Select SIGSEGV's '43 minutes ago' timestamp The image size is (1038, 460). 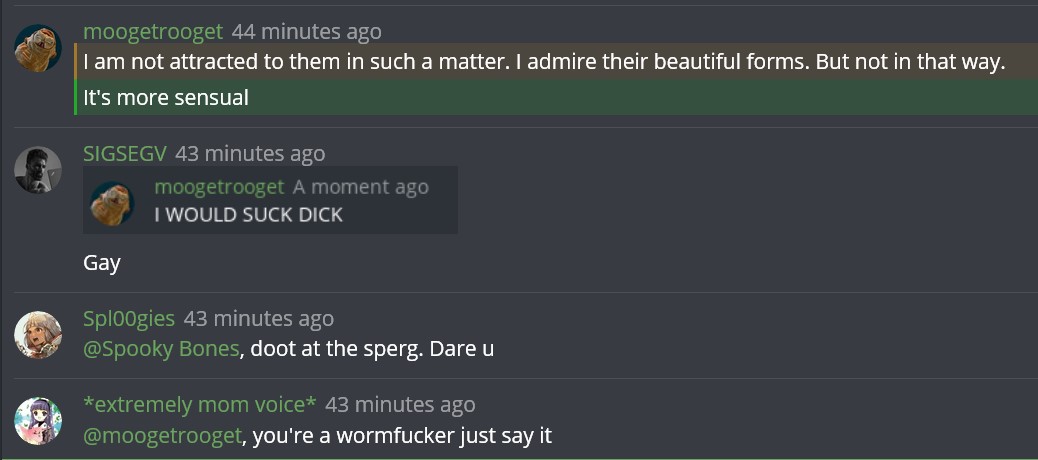250,154
